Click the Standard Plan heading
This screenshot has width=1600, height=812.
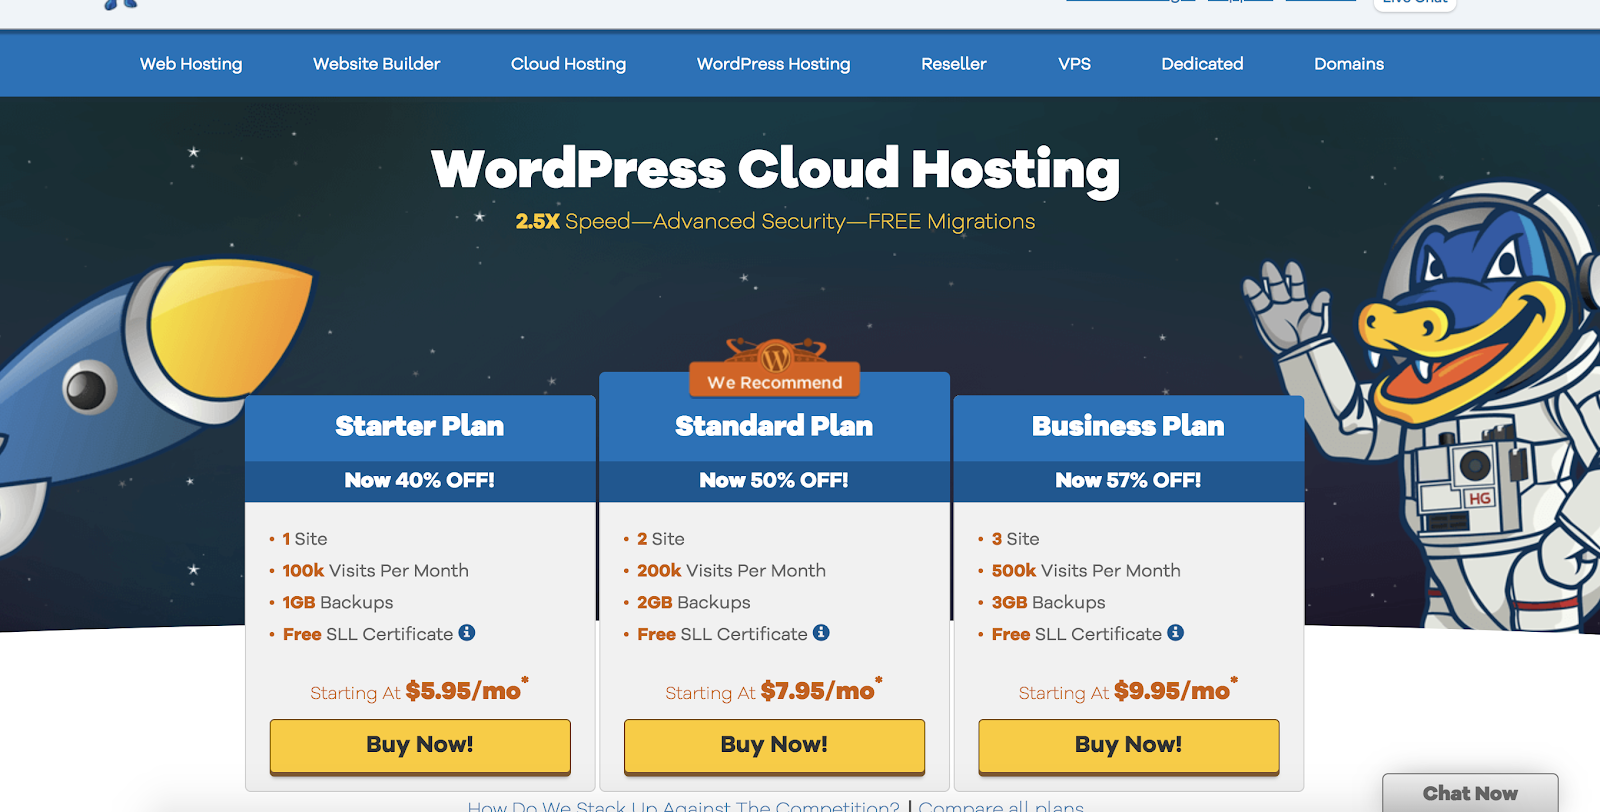[x=774, y=426]
